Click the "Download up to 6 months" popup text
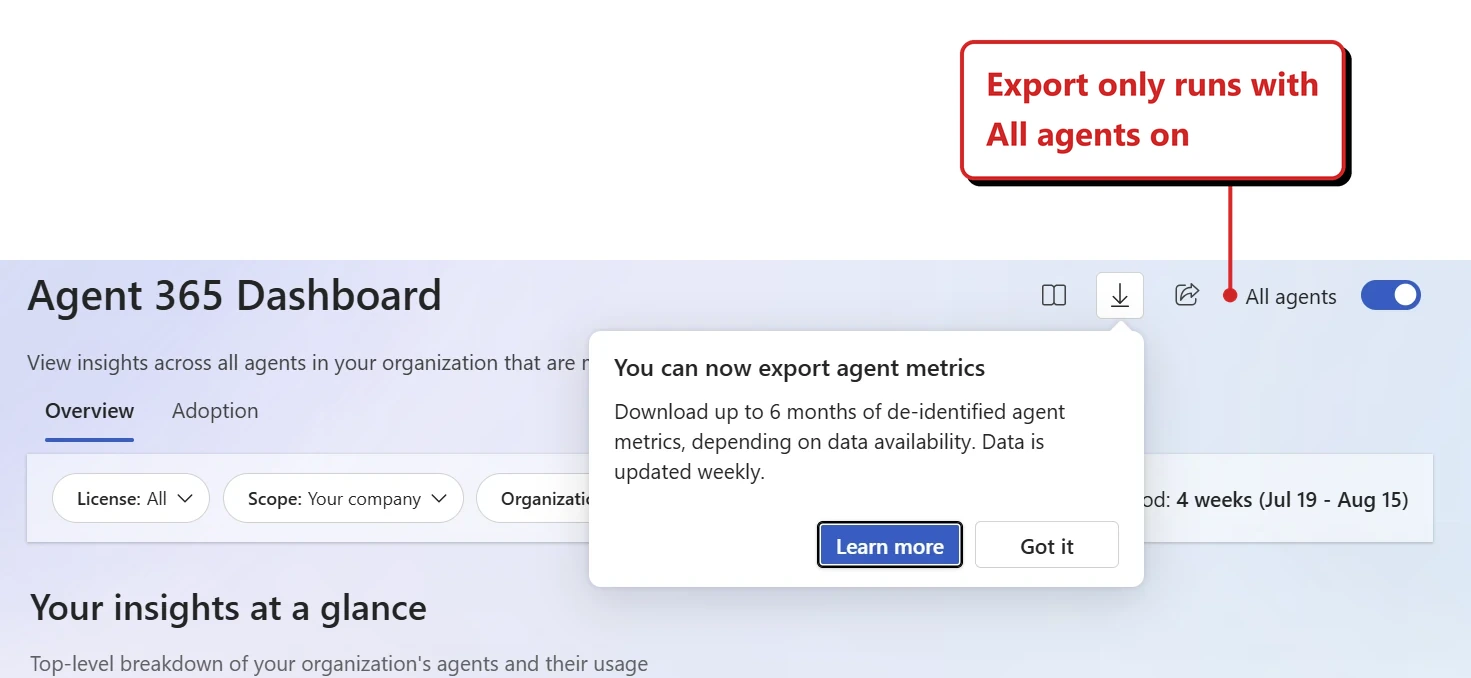The width and height of the screenshot is (1471, 678). [x=840, y=441]
